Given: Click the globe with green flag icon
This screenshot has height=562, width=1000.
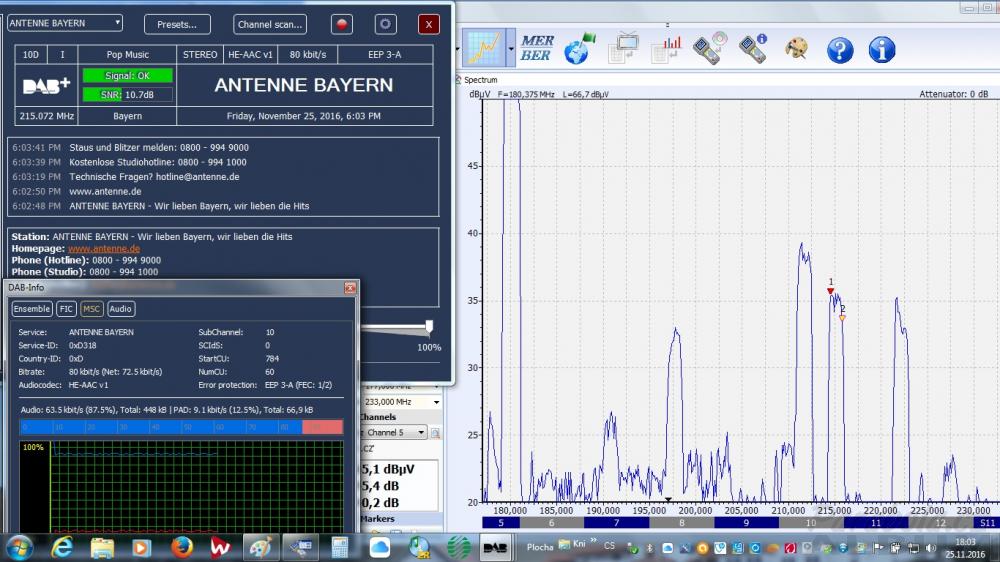Looking at the screenshot, I should 579,48.
